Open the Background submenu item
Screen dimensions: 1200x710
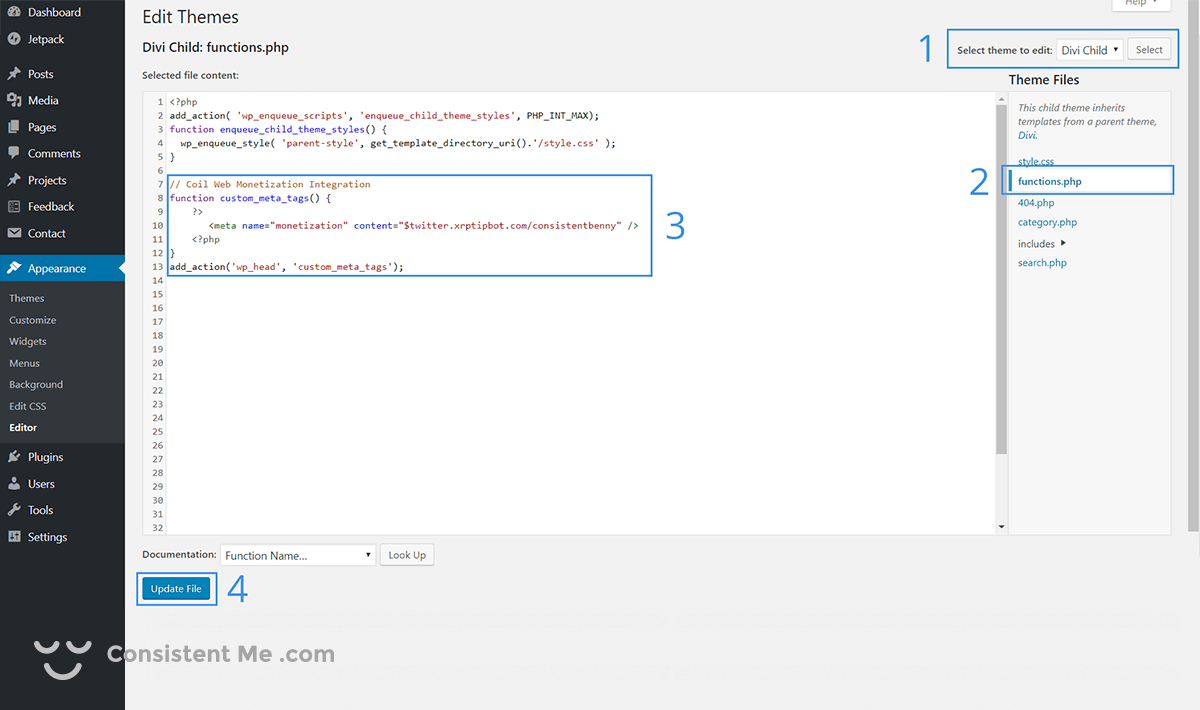(x=36, y=384)
